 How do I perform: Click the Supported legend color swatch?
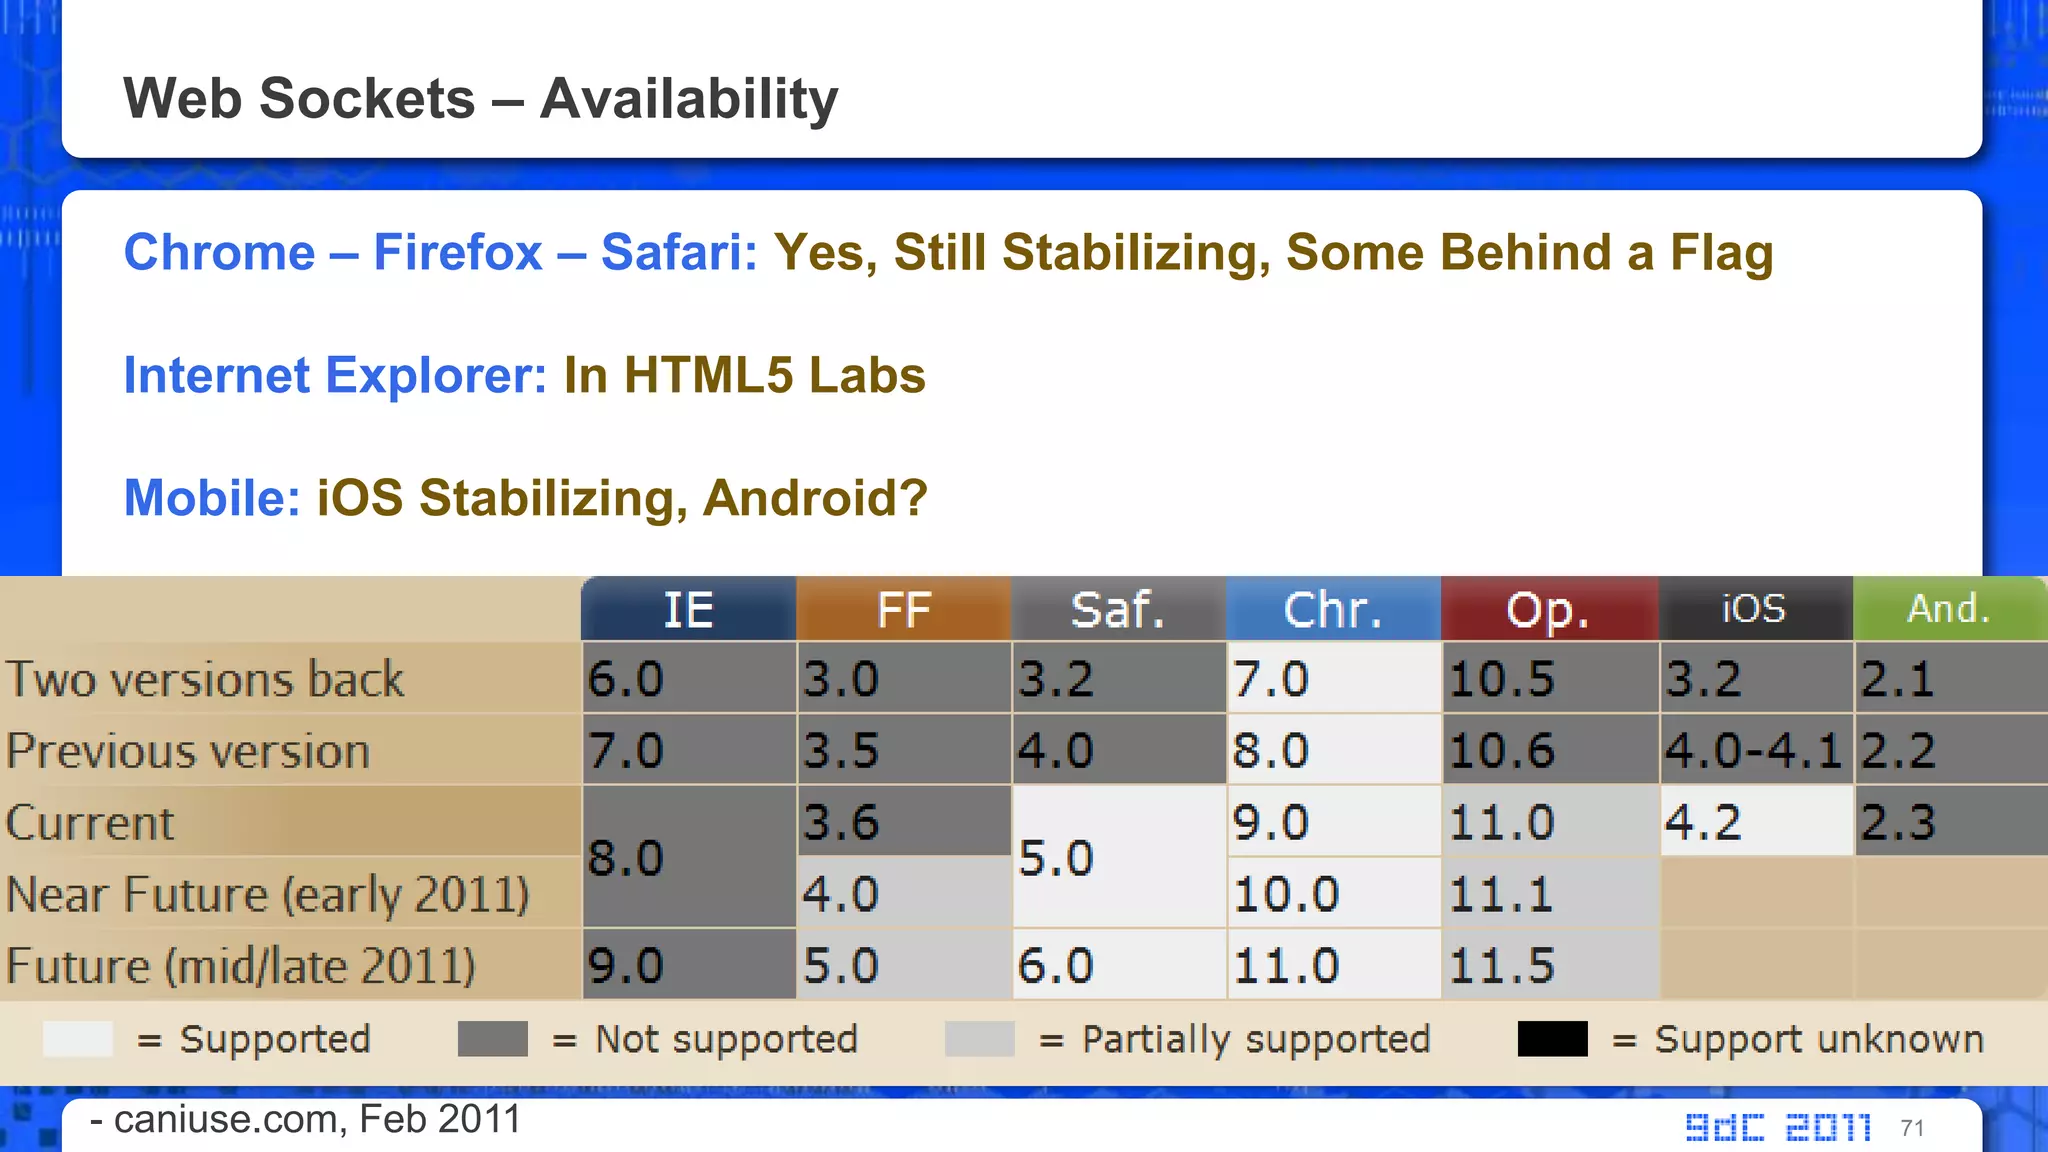[78, 1039]
